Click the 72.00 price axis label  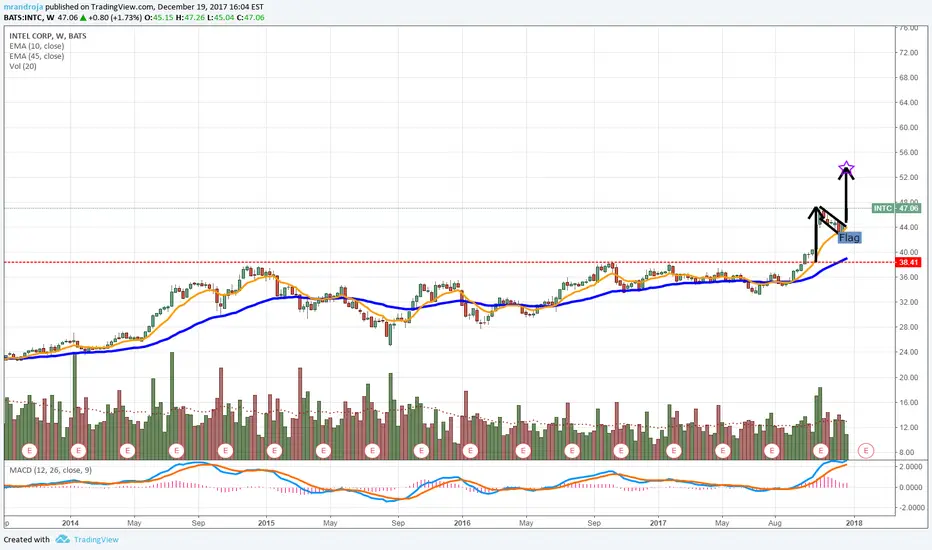tap(908, 52)
